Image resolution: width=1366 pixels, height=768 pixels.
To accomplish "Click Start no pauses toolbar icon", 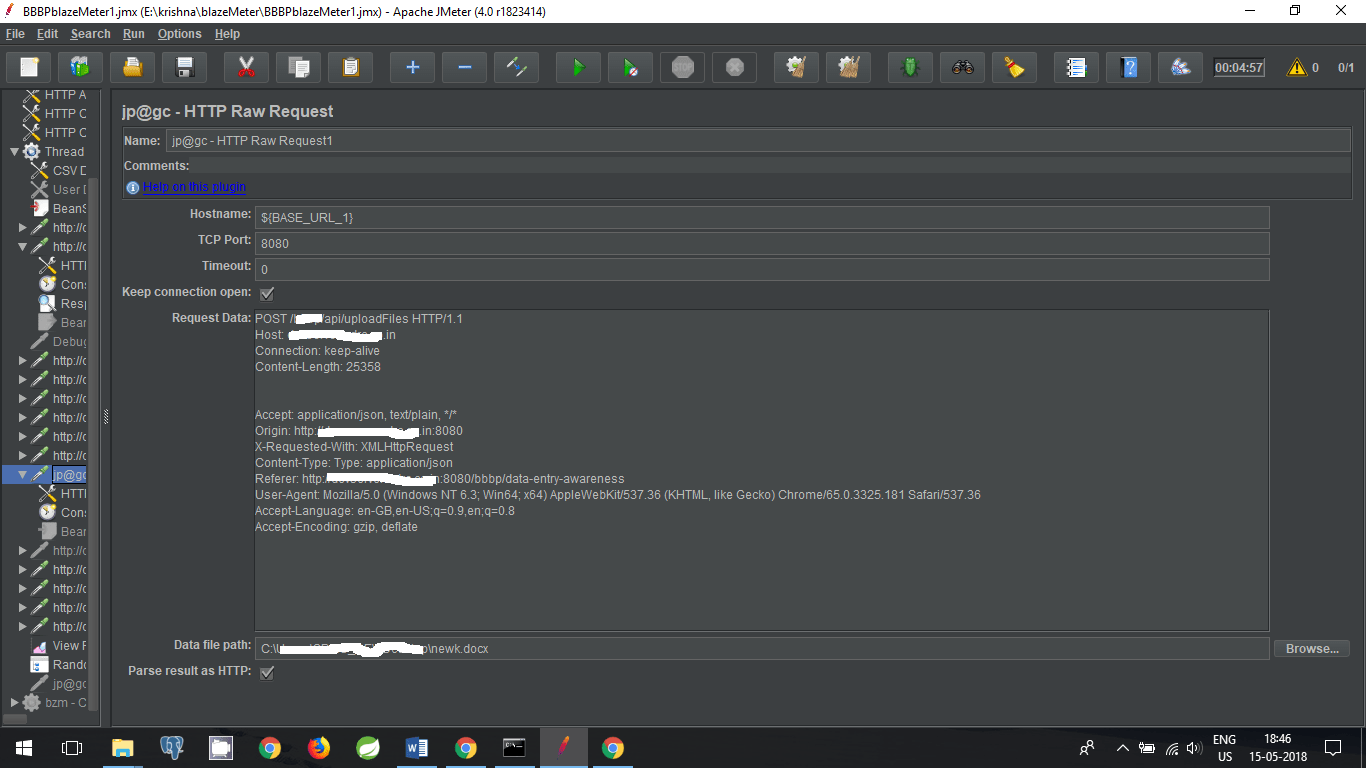I will (630, 68).
